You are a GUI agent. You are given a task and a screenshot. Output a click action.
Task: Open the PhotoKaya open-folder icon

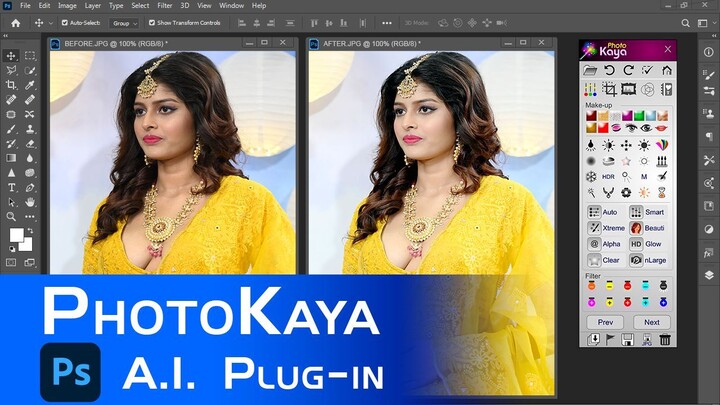tap(590, 70)
